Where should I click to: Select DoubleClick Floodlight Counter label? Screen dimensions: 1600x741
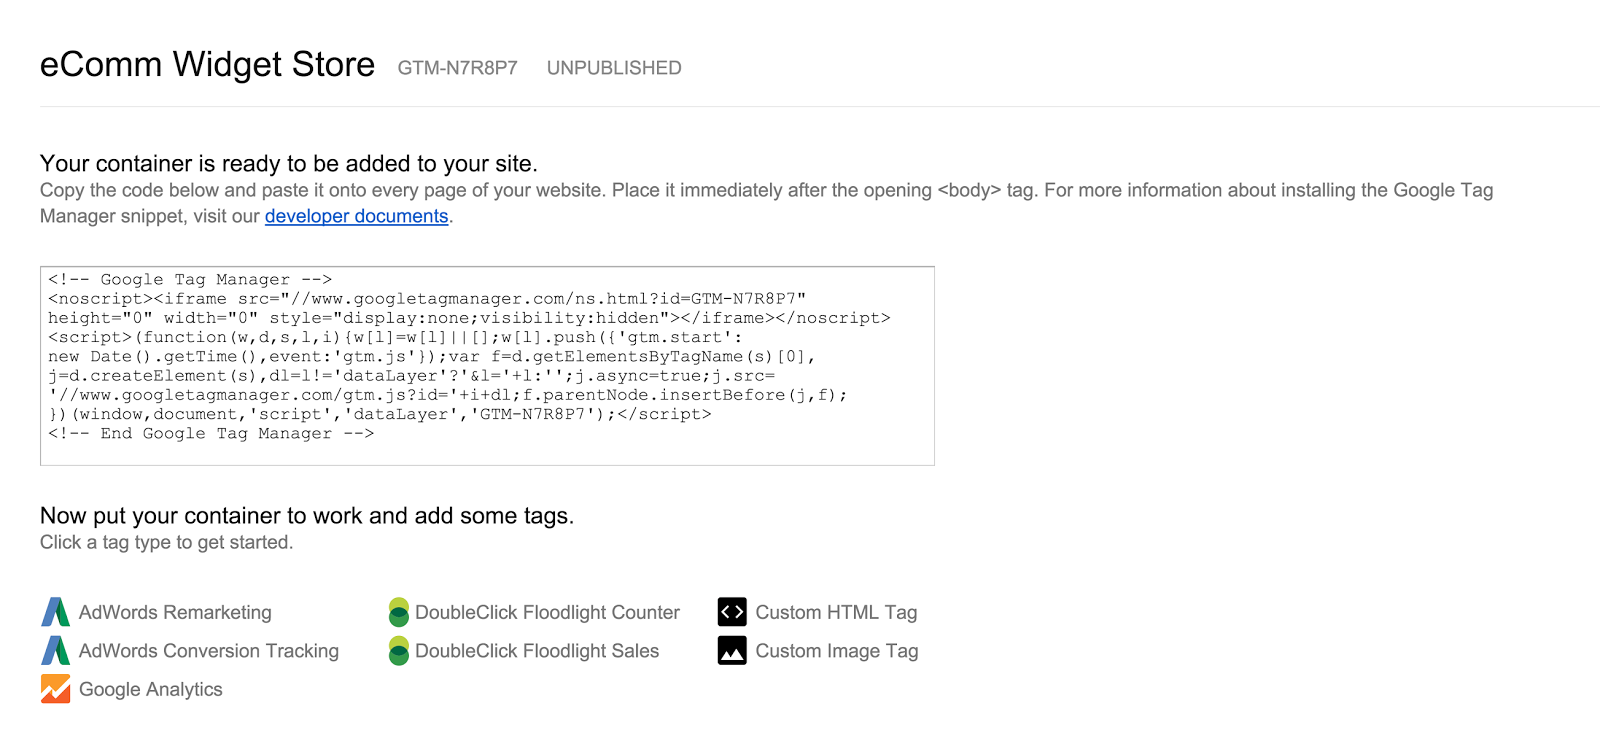point(547,612)
